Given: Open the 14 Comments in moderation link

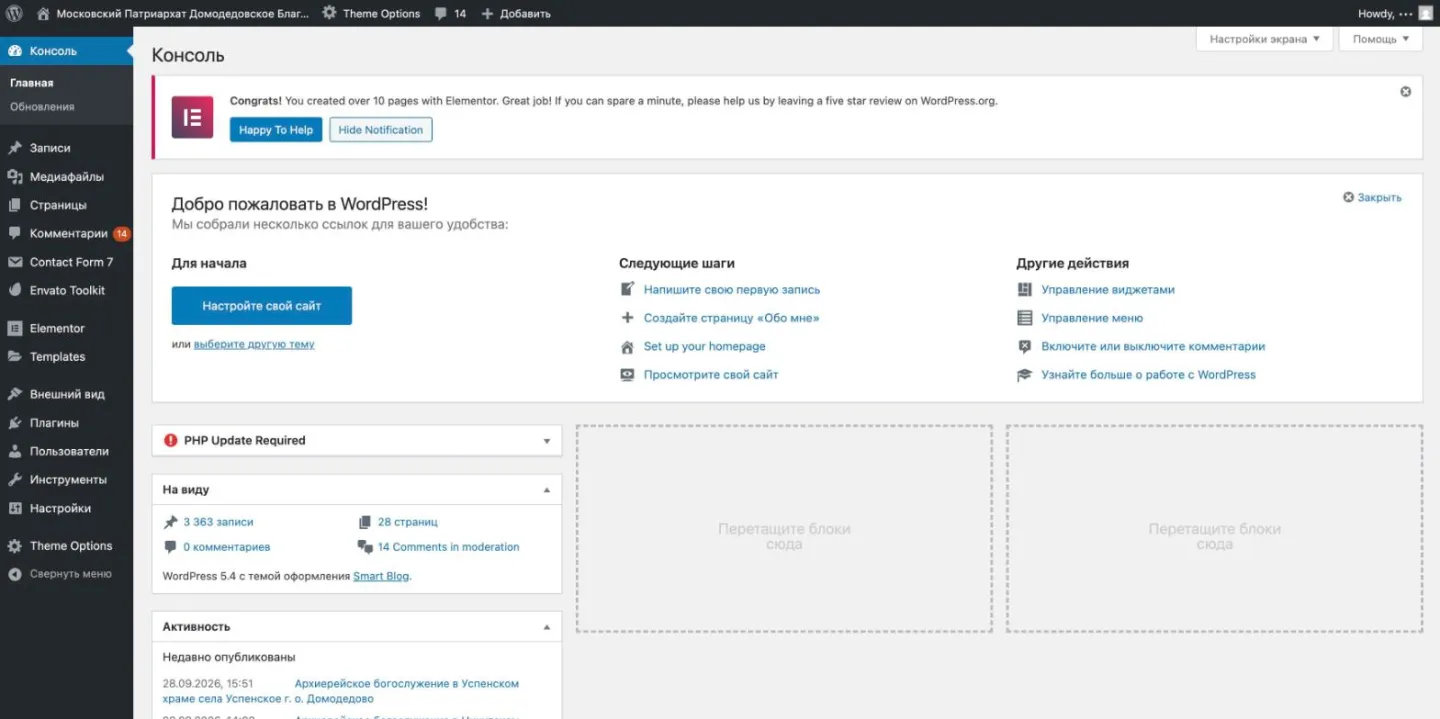Looking at the screenshot, I should [448, 547].
